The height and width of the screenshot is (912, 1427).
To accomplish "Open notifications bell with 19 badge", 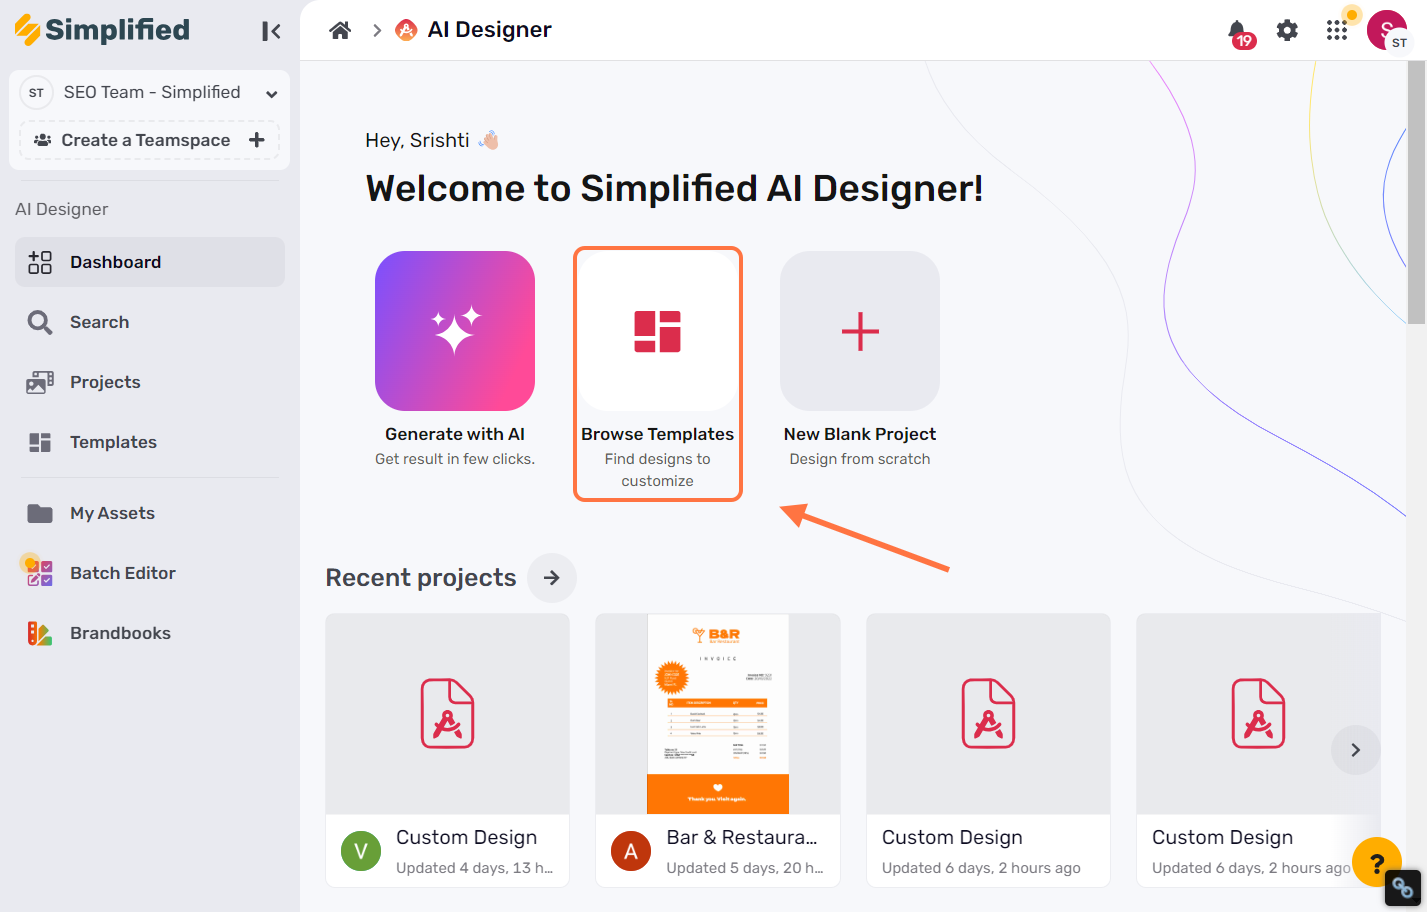I will (x=1239, y=32).
